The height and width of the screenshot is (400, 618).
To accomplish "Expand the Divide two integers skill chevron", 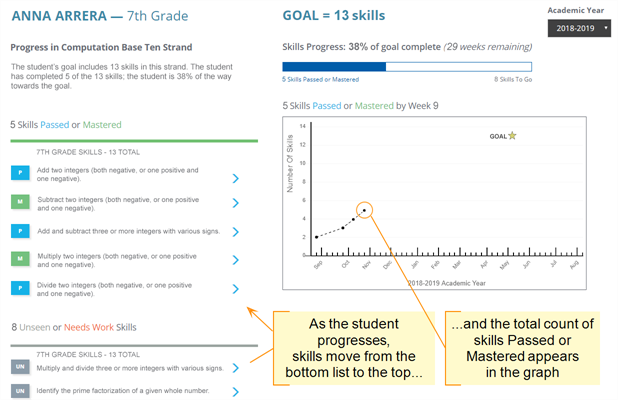I will pyautogui.click(x=235, y=289).
